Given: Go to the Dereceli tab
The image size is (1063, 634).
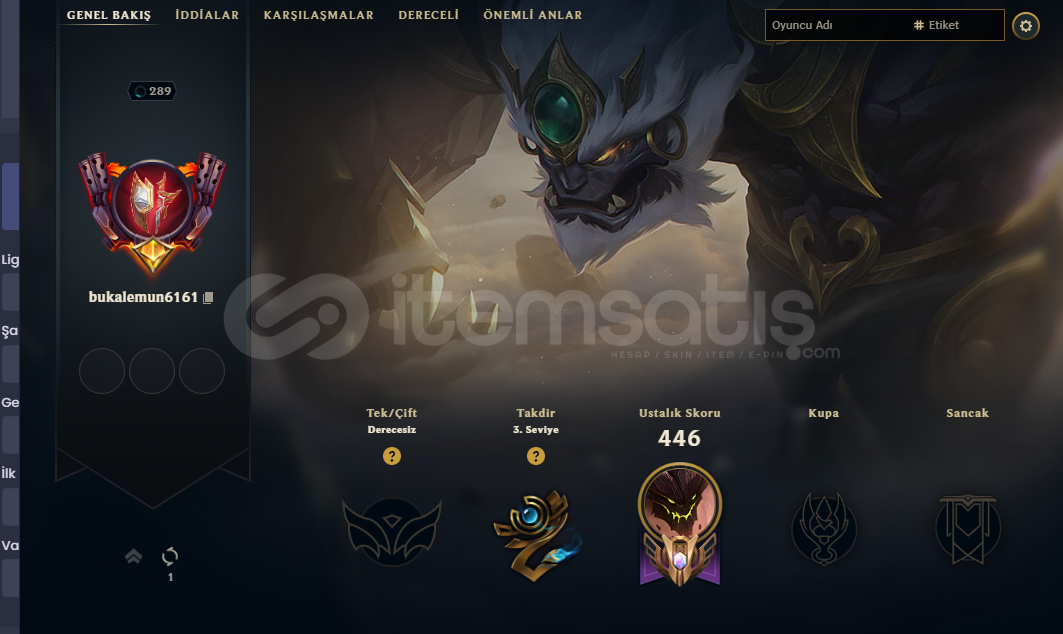Looking at the screenshot, I should (x=428, y=15).
